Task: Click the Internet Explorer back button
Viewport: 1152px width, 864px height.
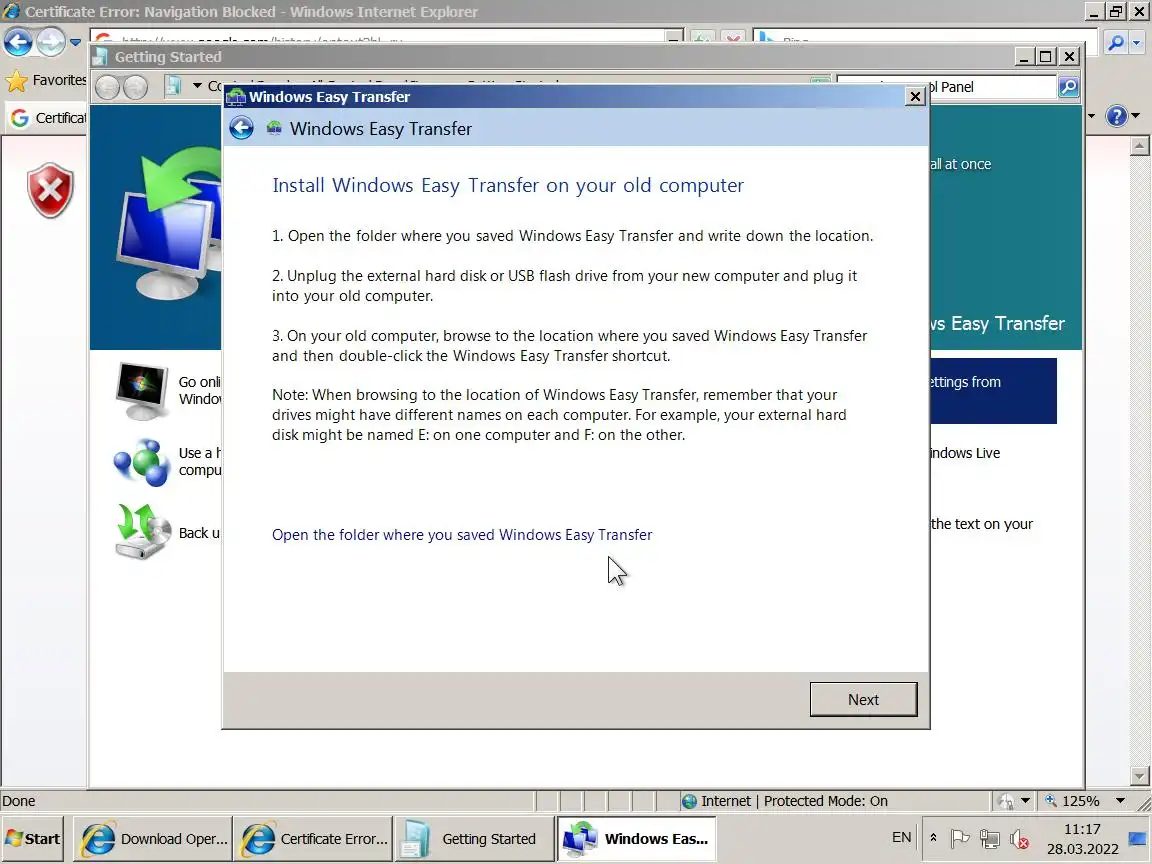Action: [x=18, y=42]
